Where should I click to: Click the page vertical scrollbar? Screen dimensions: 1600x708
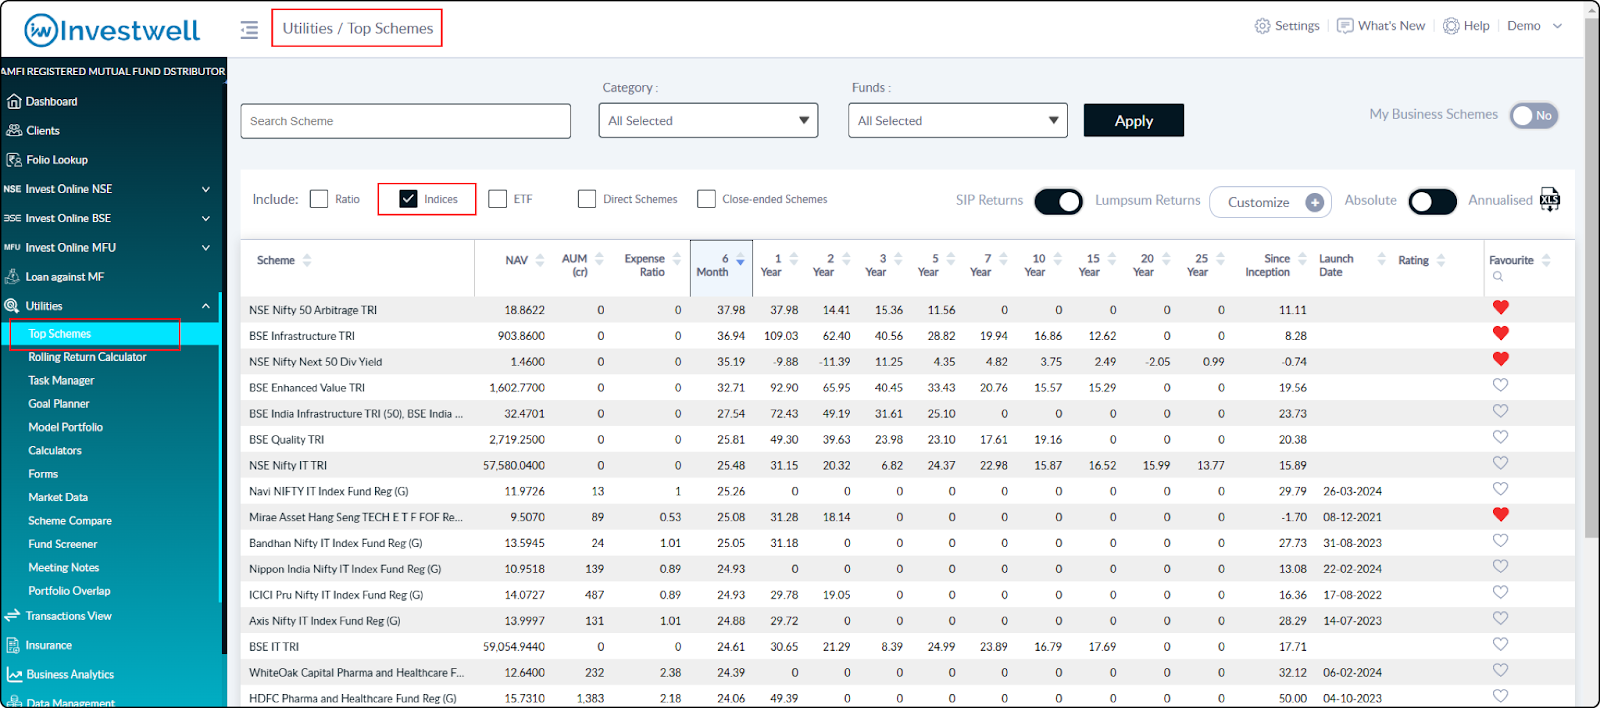point(1592,280)
